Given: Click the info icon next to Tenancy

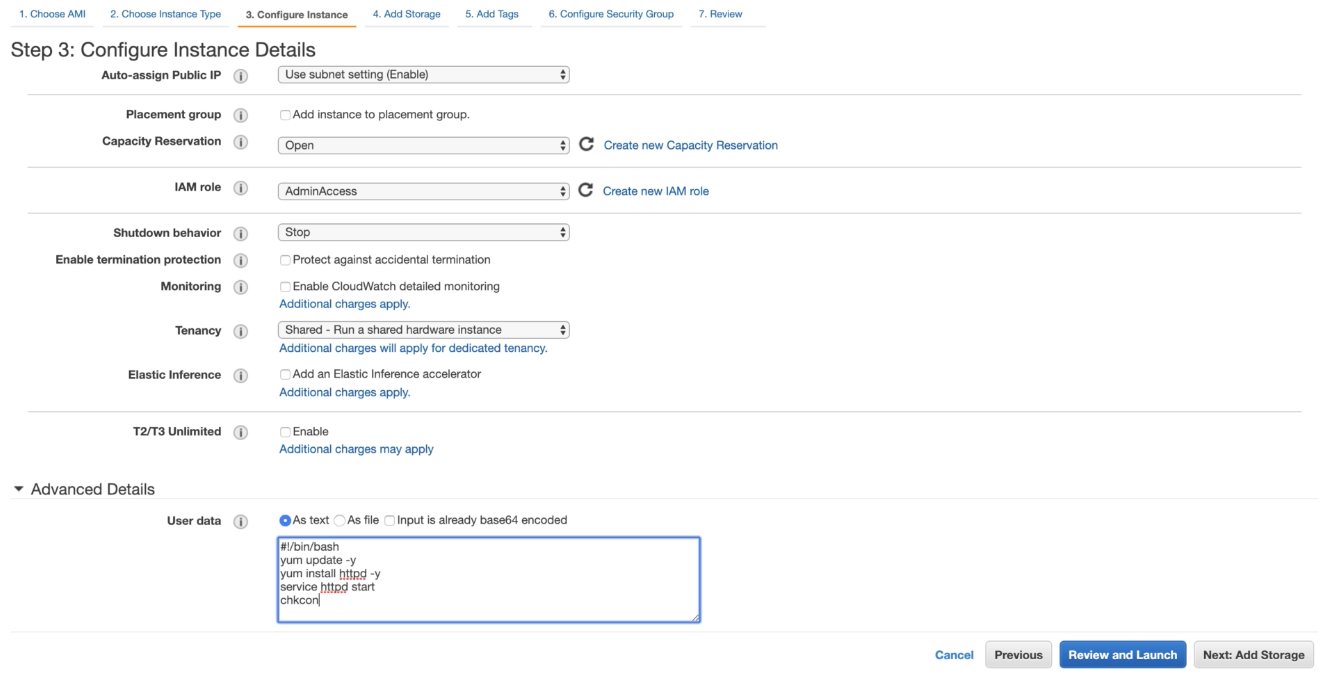Looking at the screenshot, I should tap(240, 332).
